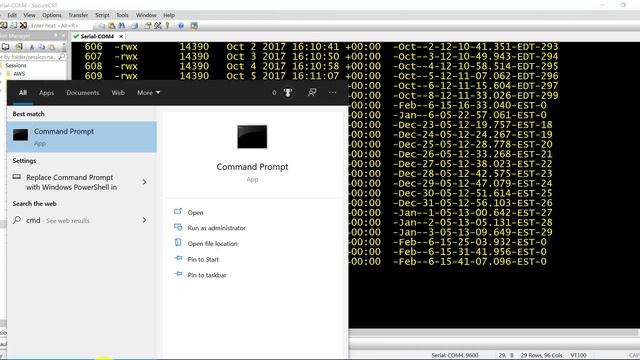The height and width of the screenshot is (360, 640).
Task: Click the session filter search box
Action: coord(33,57)
